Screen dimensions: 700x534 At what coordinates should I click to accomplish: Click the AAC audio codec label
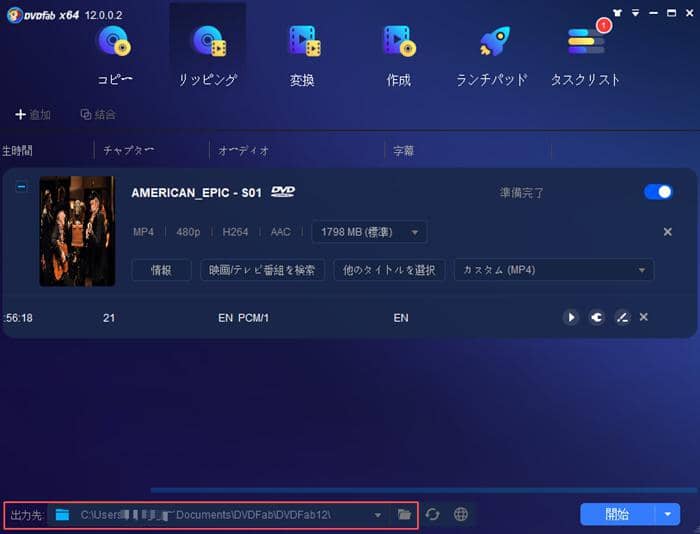click(x=280, y=232)
